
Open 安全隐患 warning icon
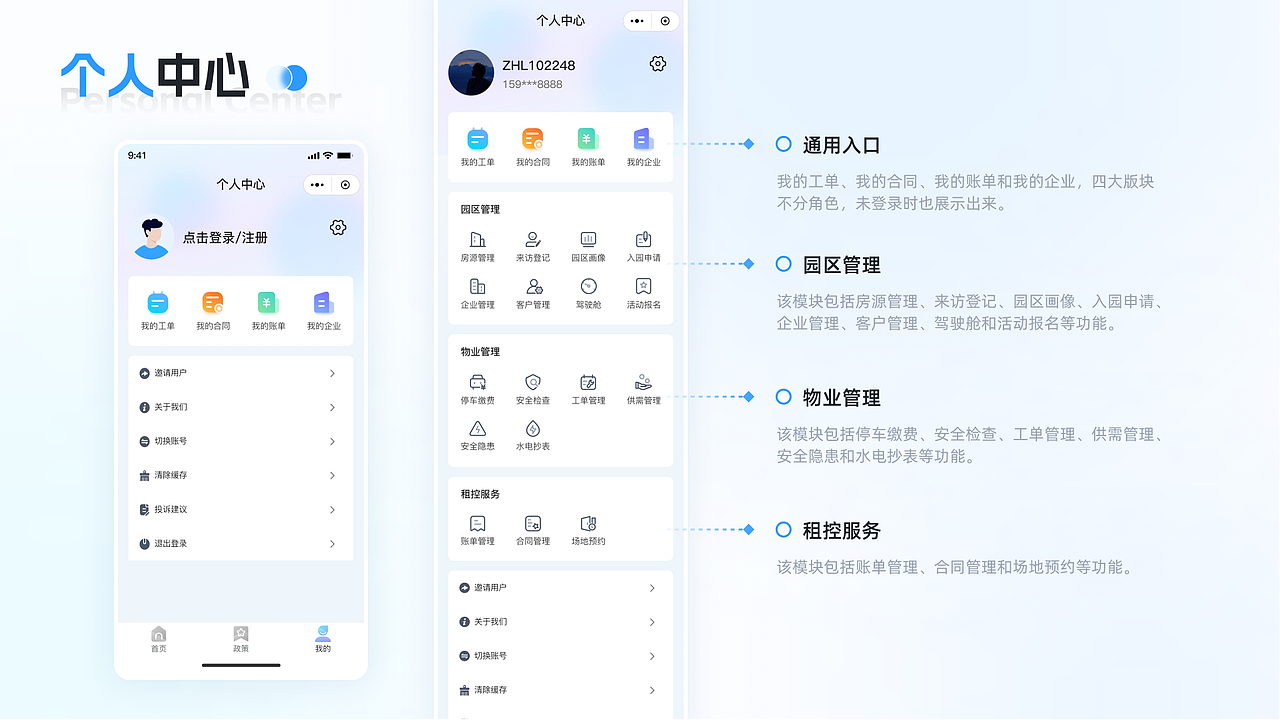pyautogui.click(x=478, y=428)
